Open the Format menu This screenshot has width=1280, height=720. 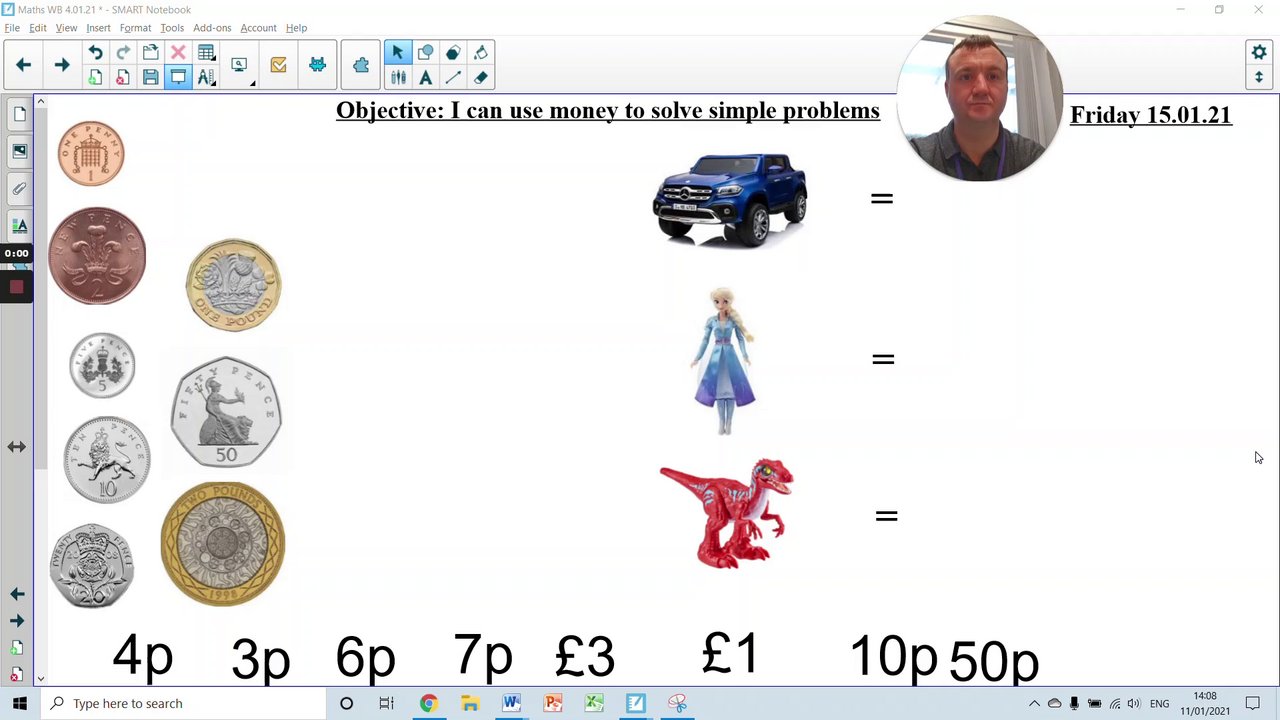(x=135, y=28)
